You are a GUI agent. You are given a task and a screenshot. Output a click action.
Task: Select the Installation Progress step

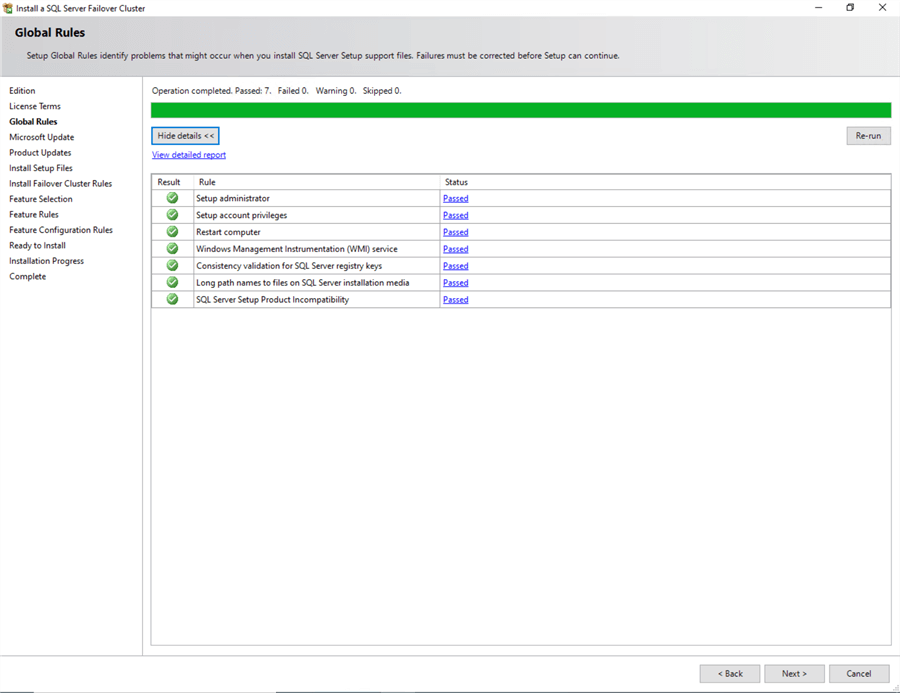pos(46,261)
